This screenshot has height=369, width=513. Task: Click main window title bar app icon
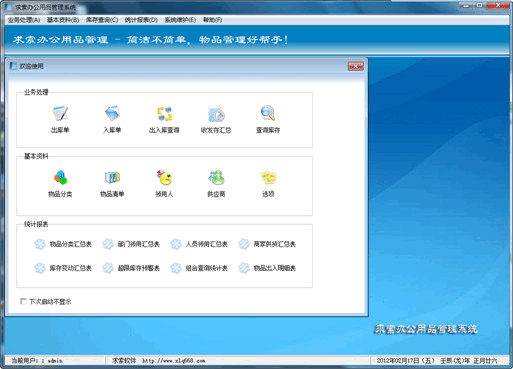coord(9,7)
